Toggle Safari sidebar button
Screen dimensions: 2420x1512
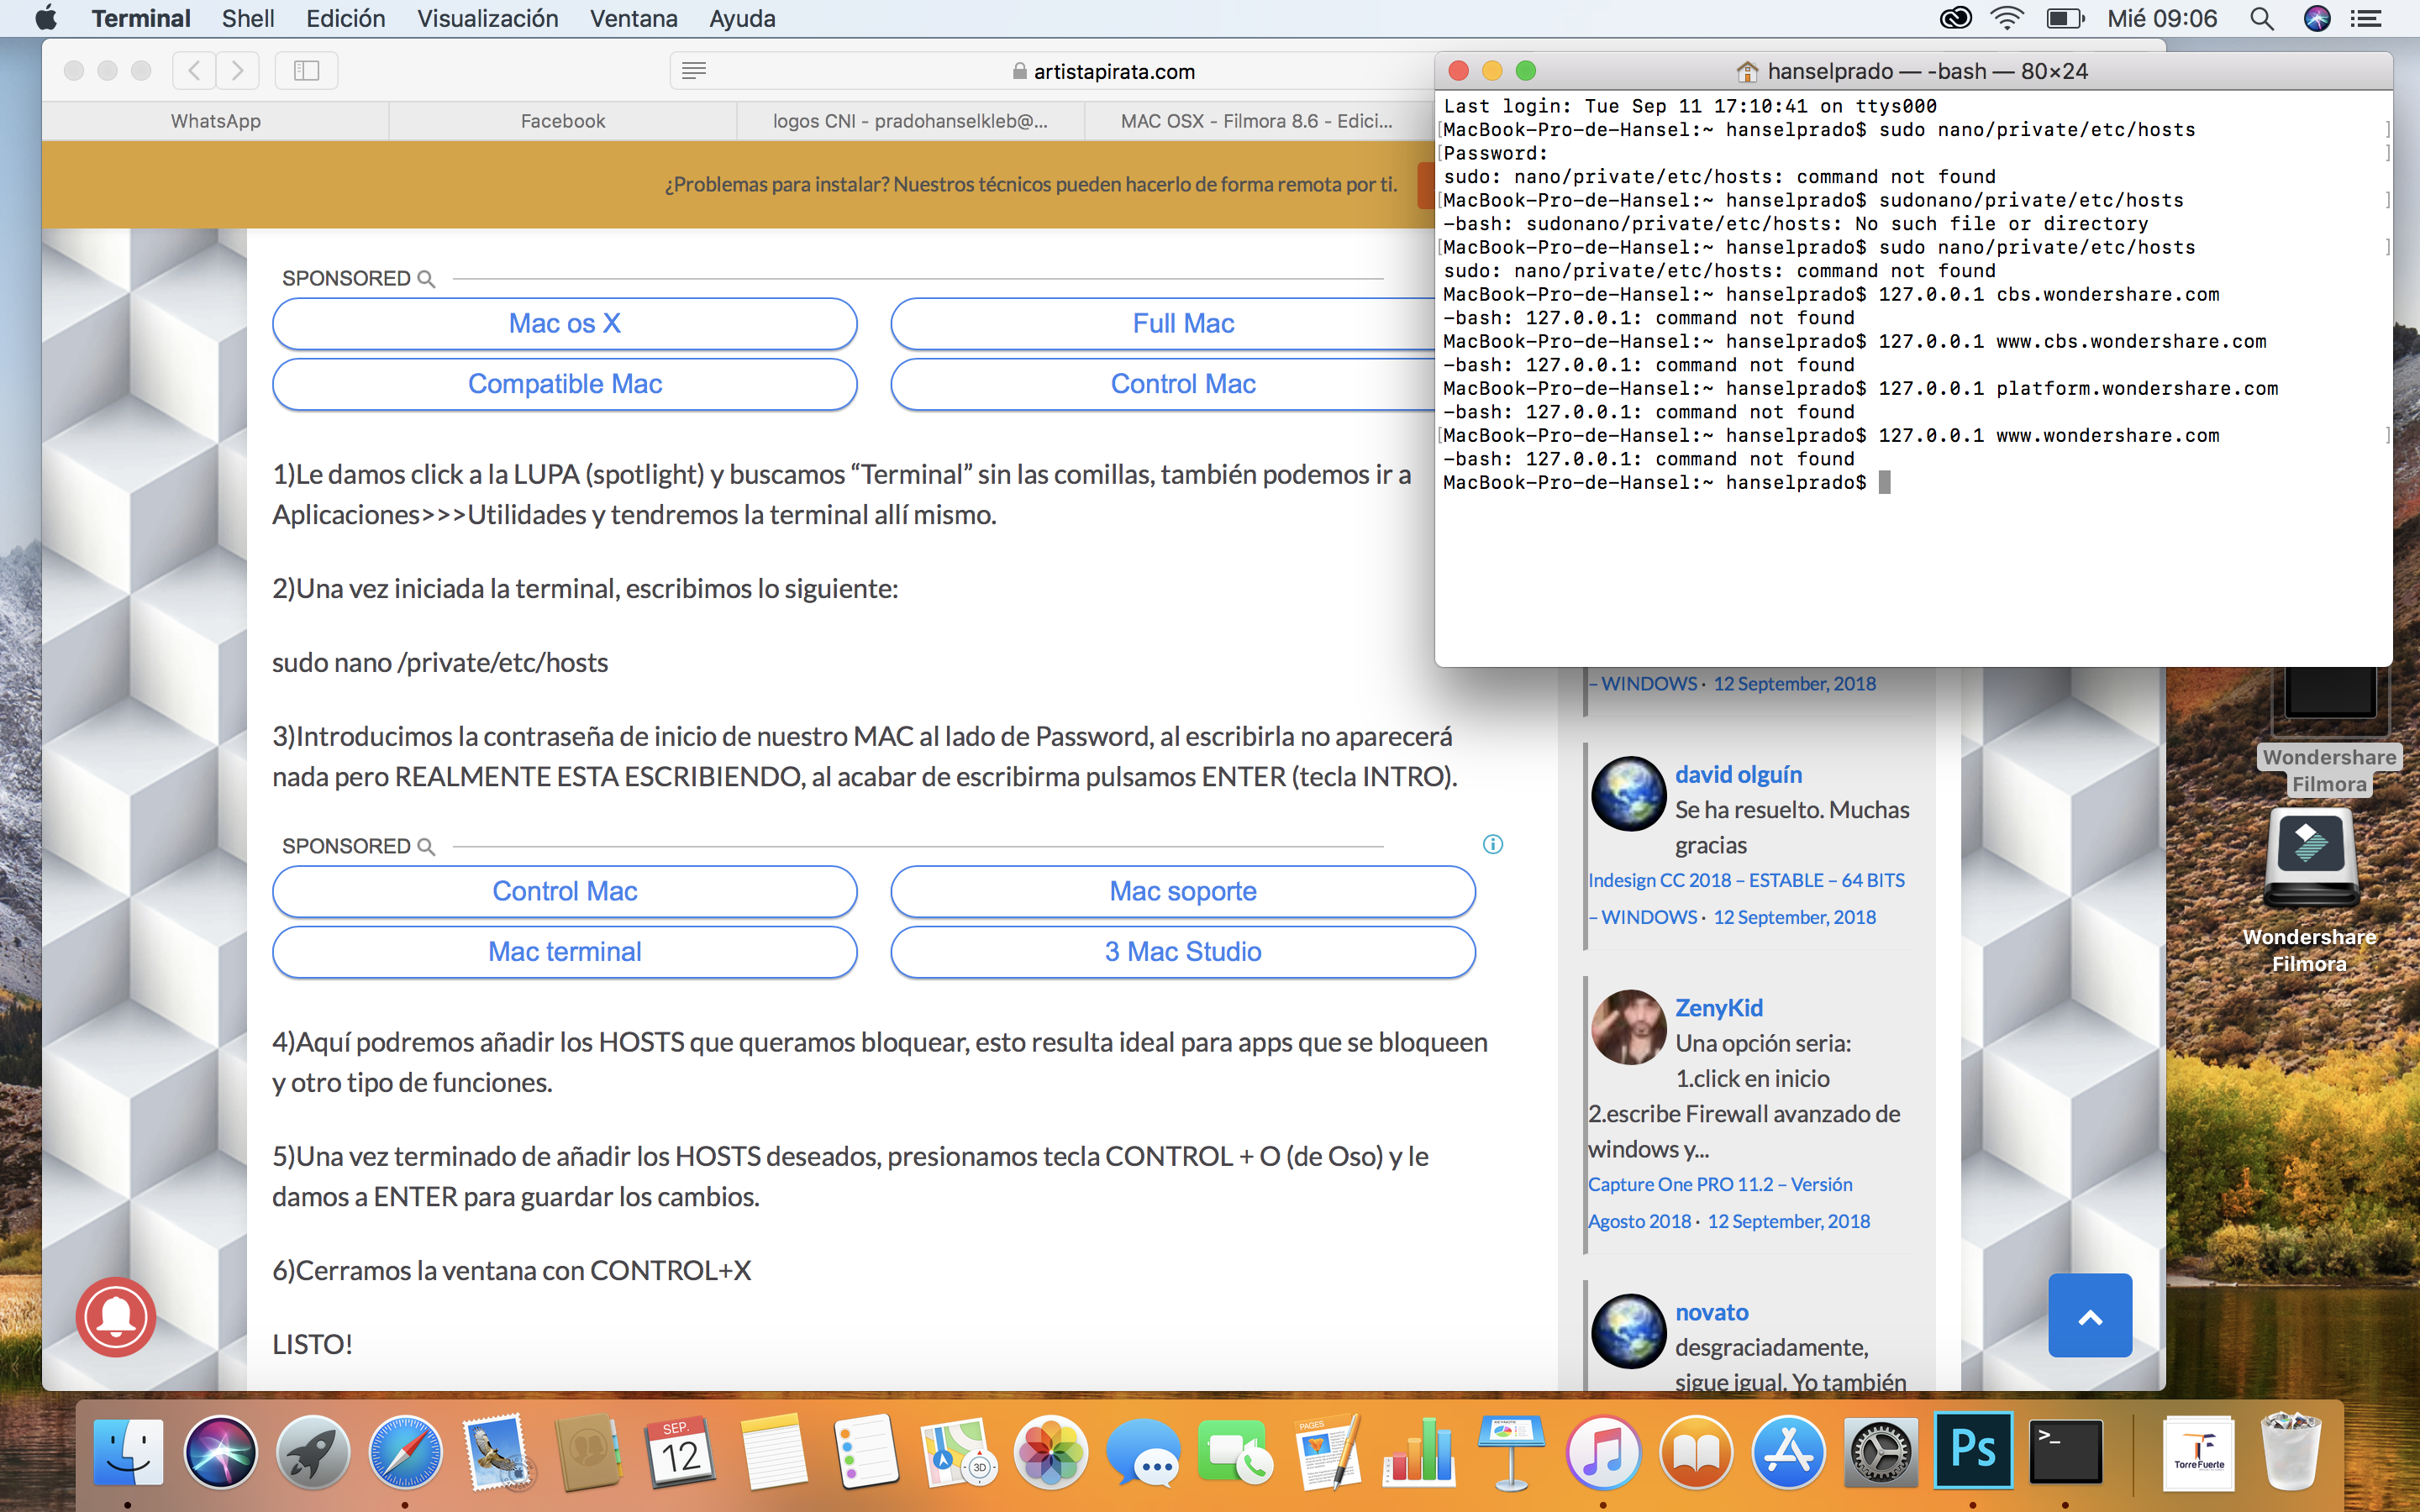coord(306,70)
